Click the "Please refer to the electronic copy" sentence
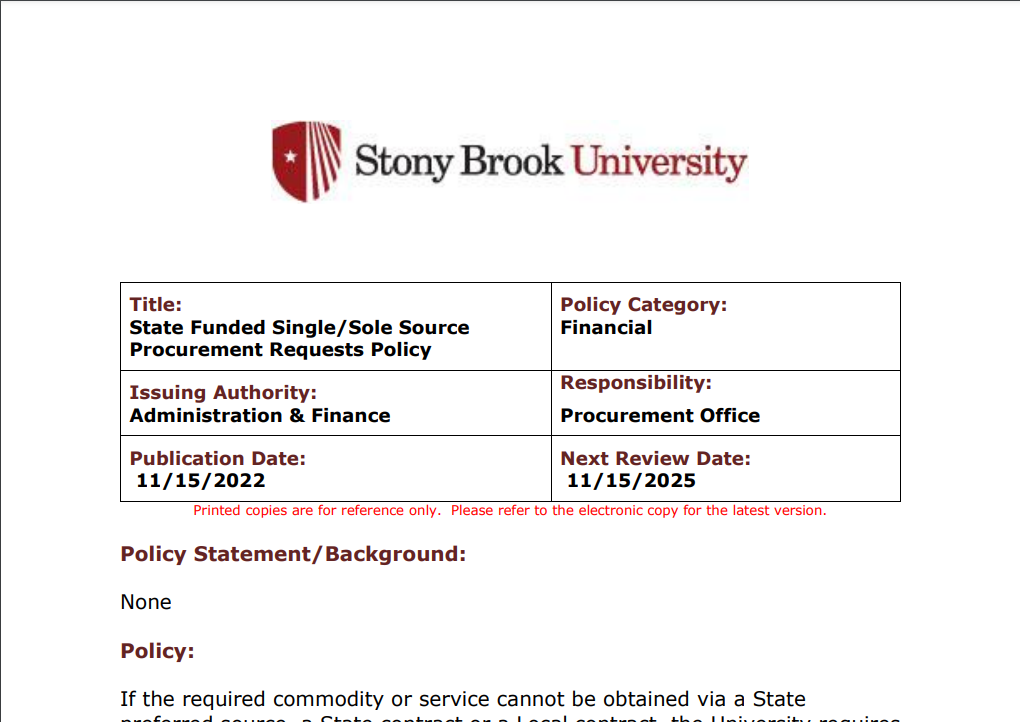 click(638, 511)
